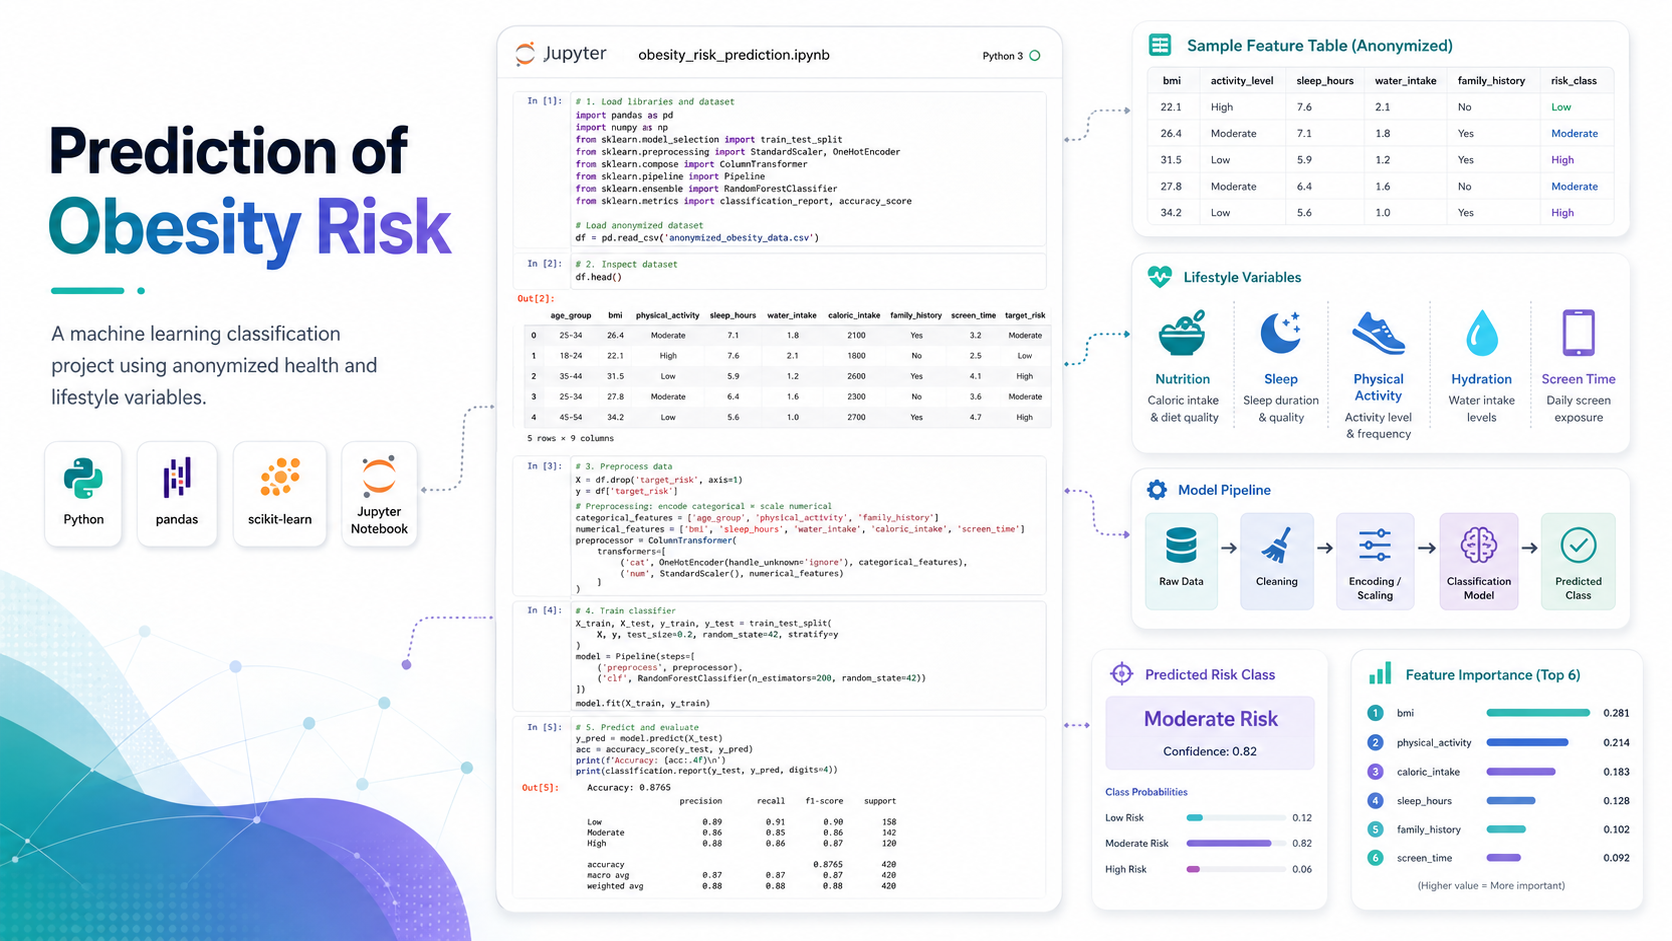Select the Cleaning broom pipeline step
This screenshot has width=1672, height=941.
[1277, 561]
